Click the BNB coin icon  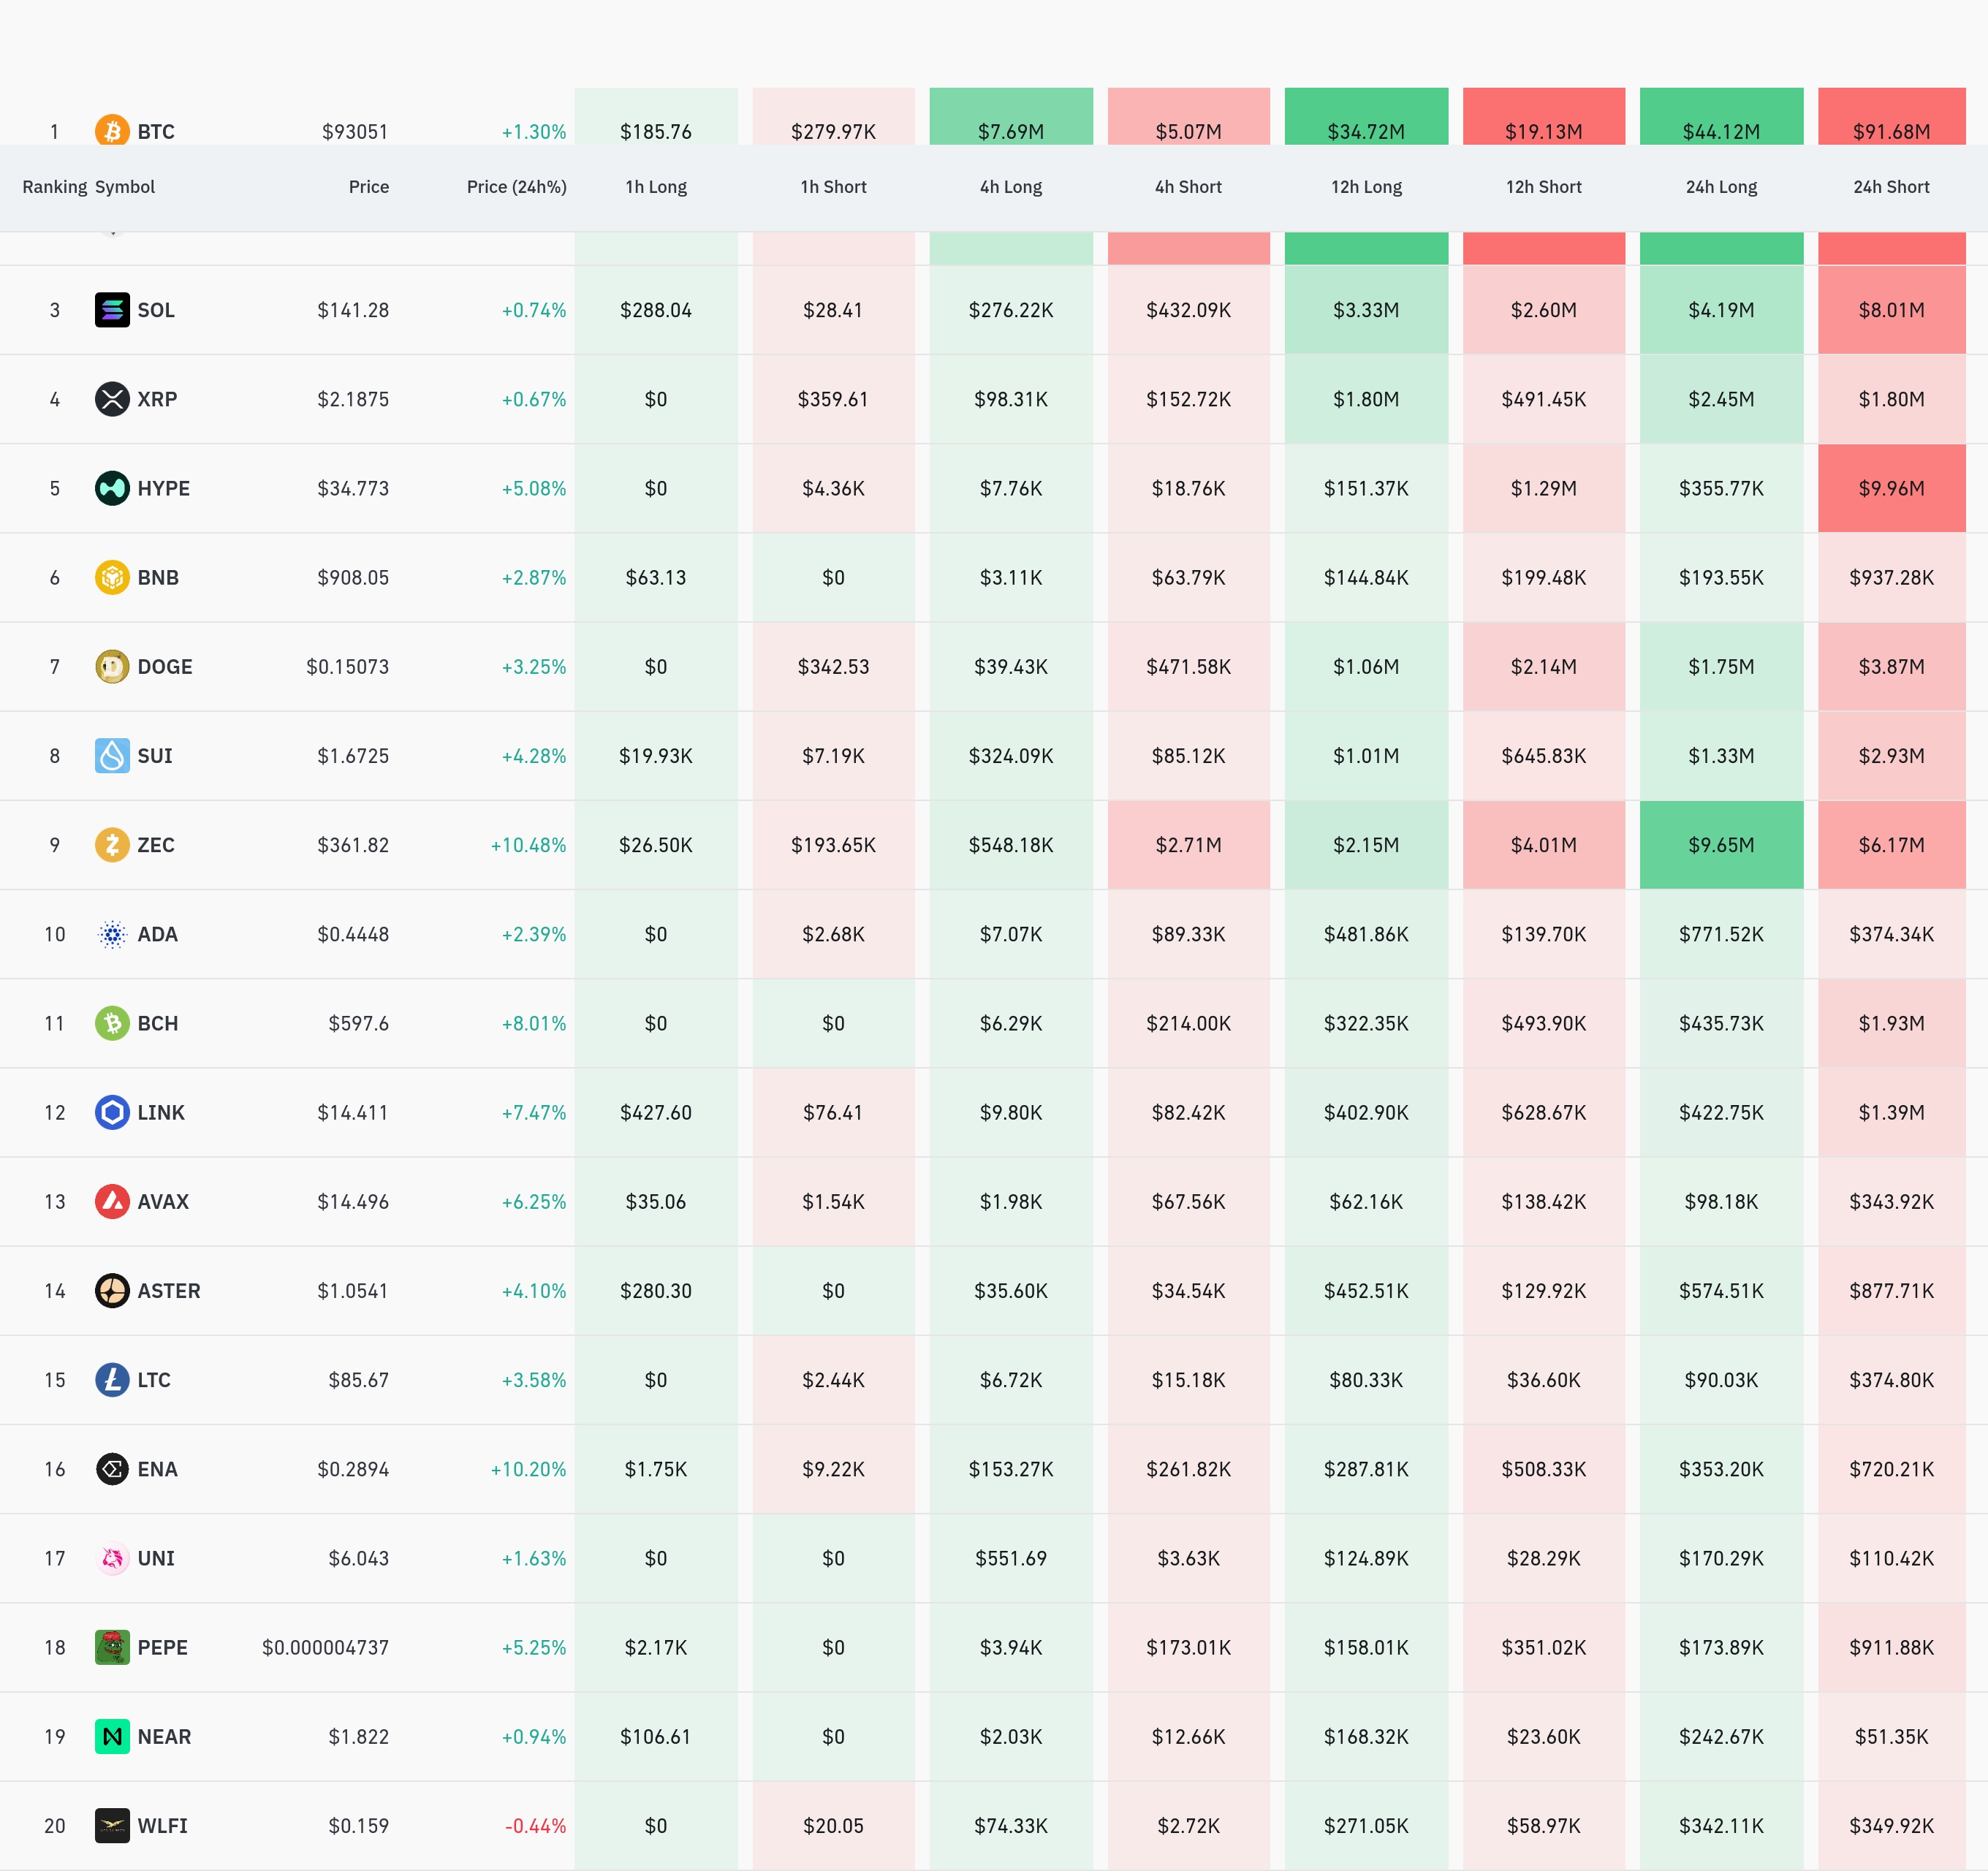112,577
